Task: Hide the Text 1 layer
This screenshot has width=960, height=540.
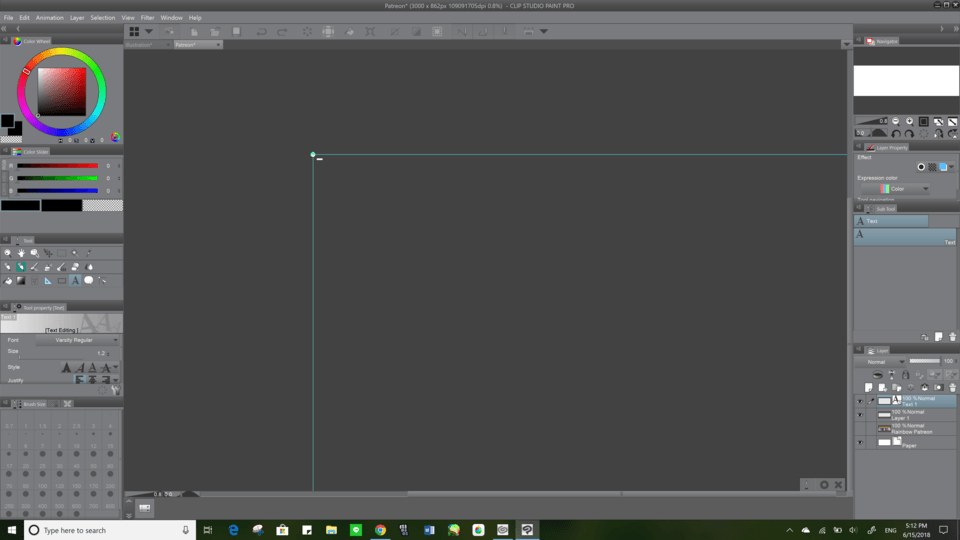Action: 860,402
